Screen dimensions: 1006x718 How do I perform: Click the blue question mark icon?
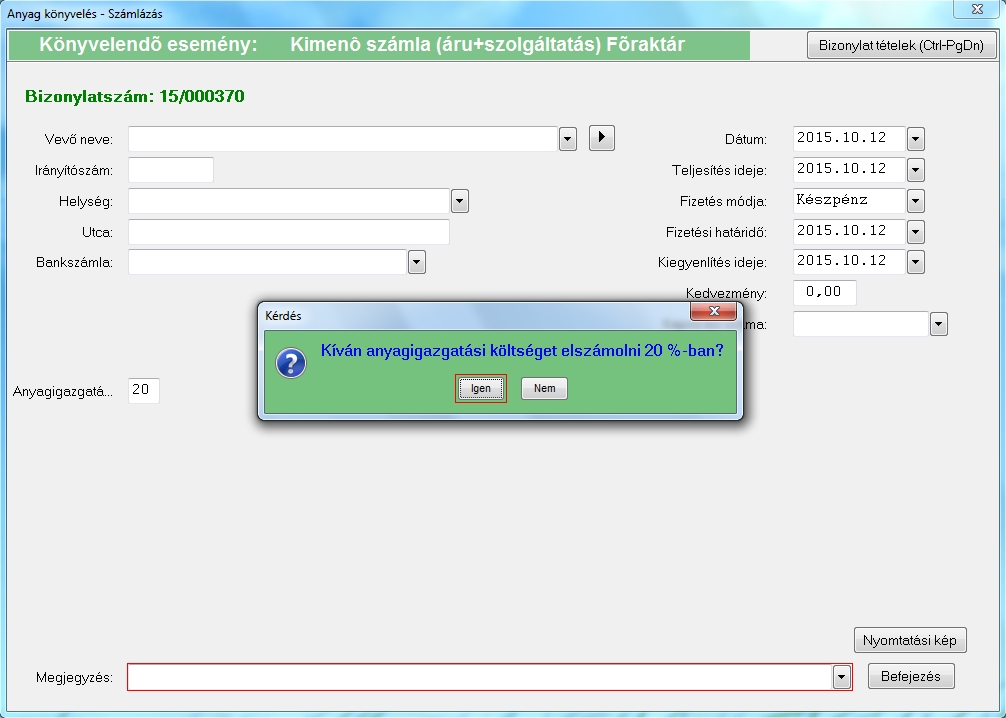[x=291, y=364]
